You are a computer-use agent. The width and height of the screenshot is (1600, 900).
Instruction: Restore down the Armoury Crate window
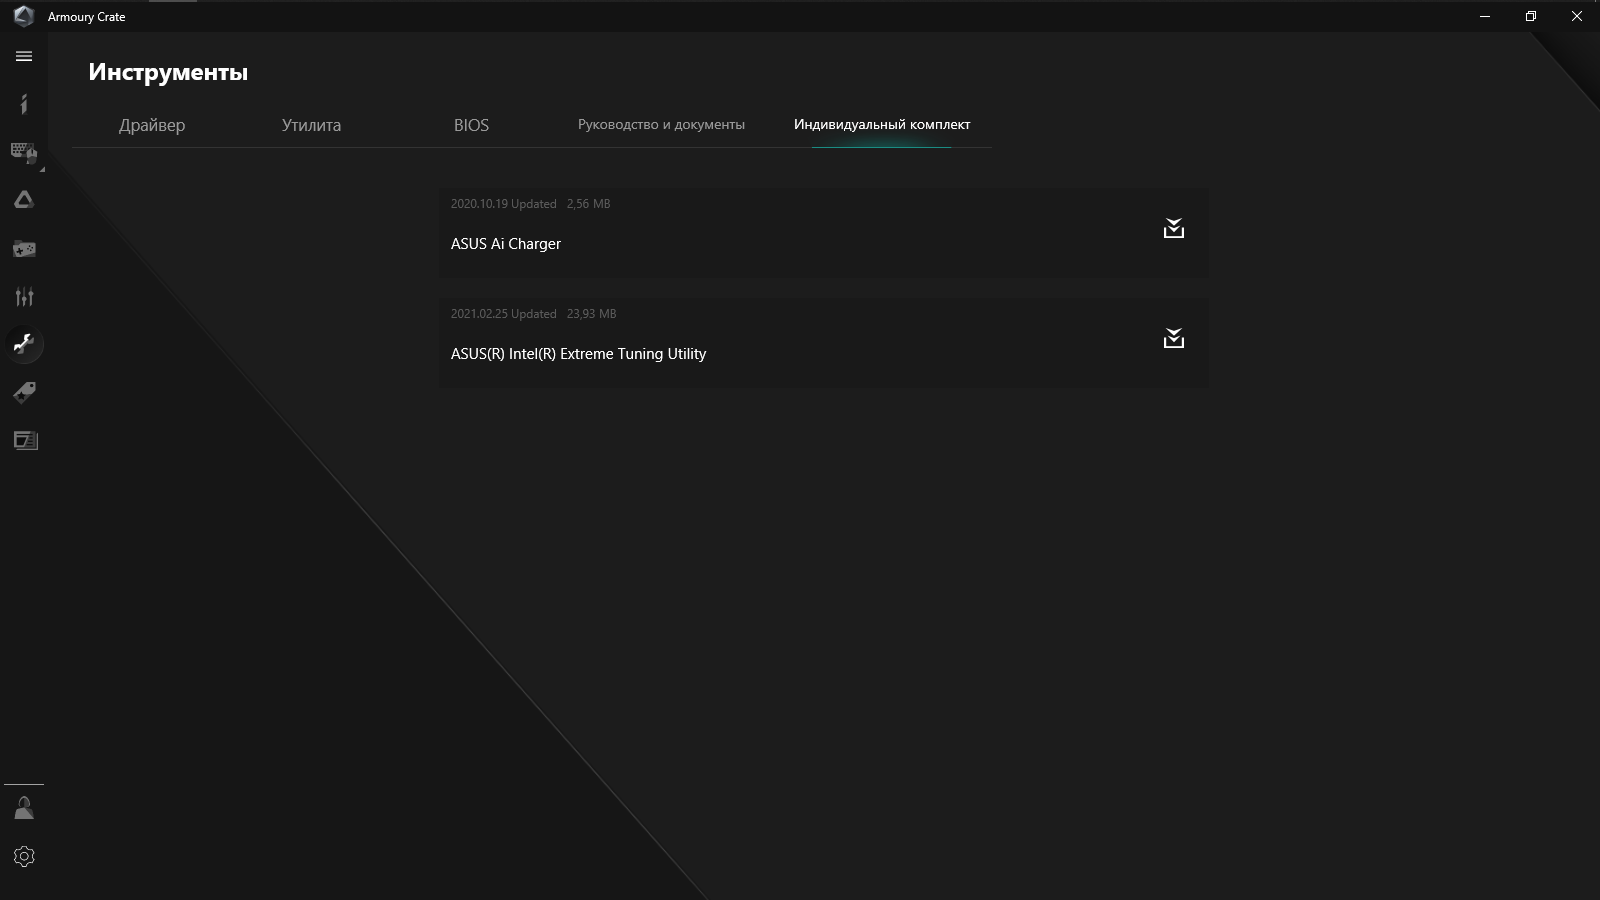(1531, 16)
